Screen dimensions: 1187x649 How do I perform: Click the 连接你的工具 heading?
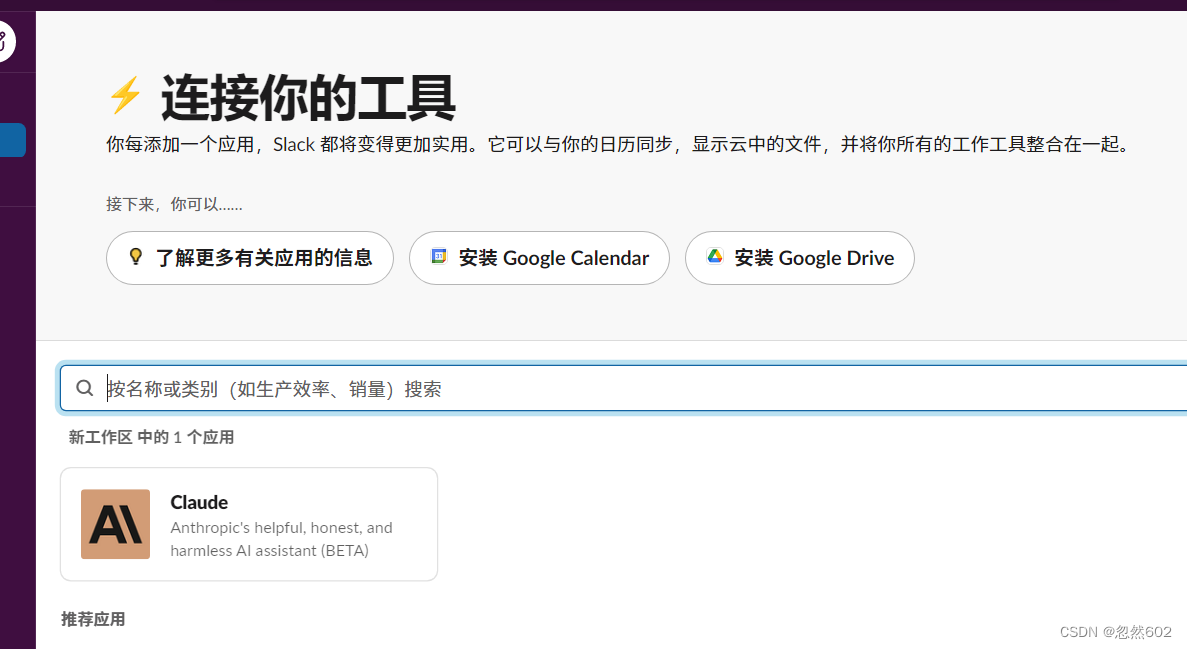tap(308, 98)
